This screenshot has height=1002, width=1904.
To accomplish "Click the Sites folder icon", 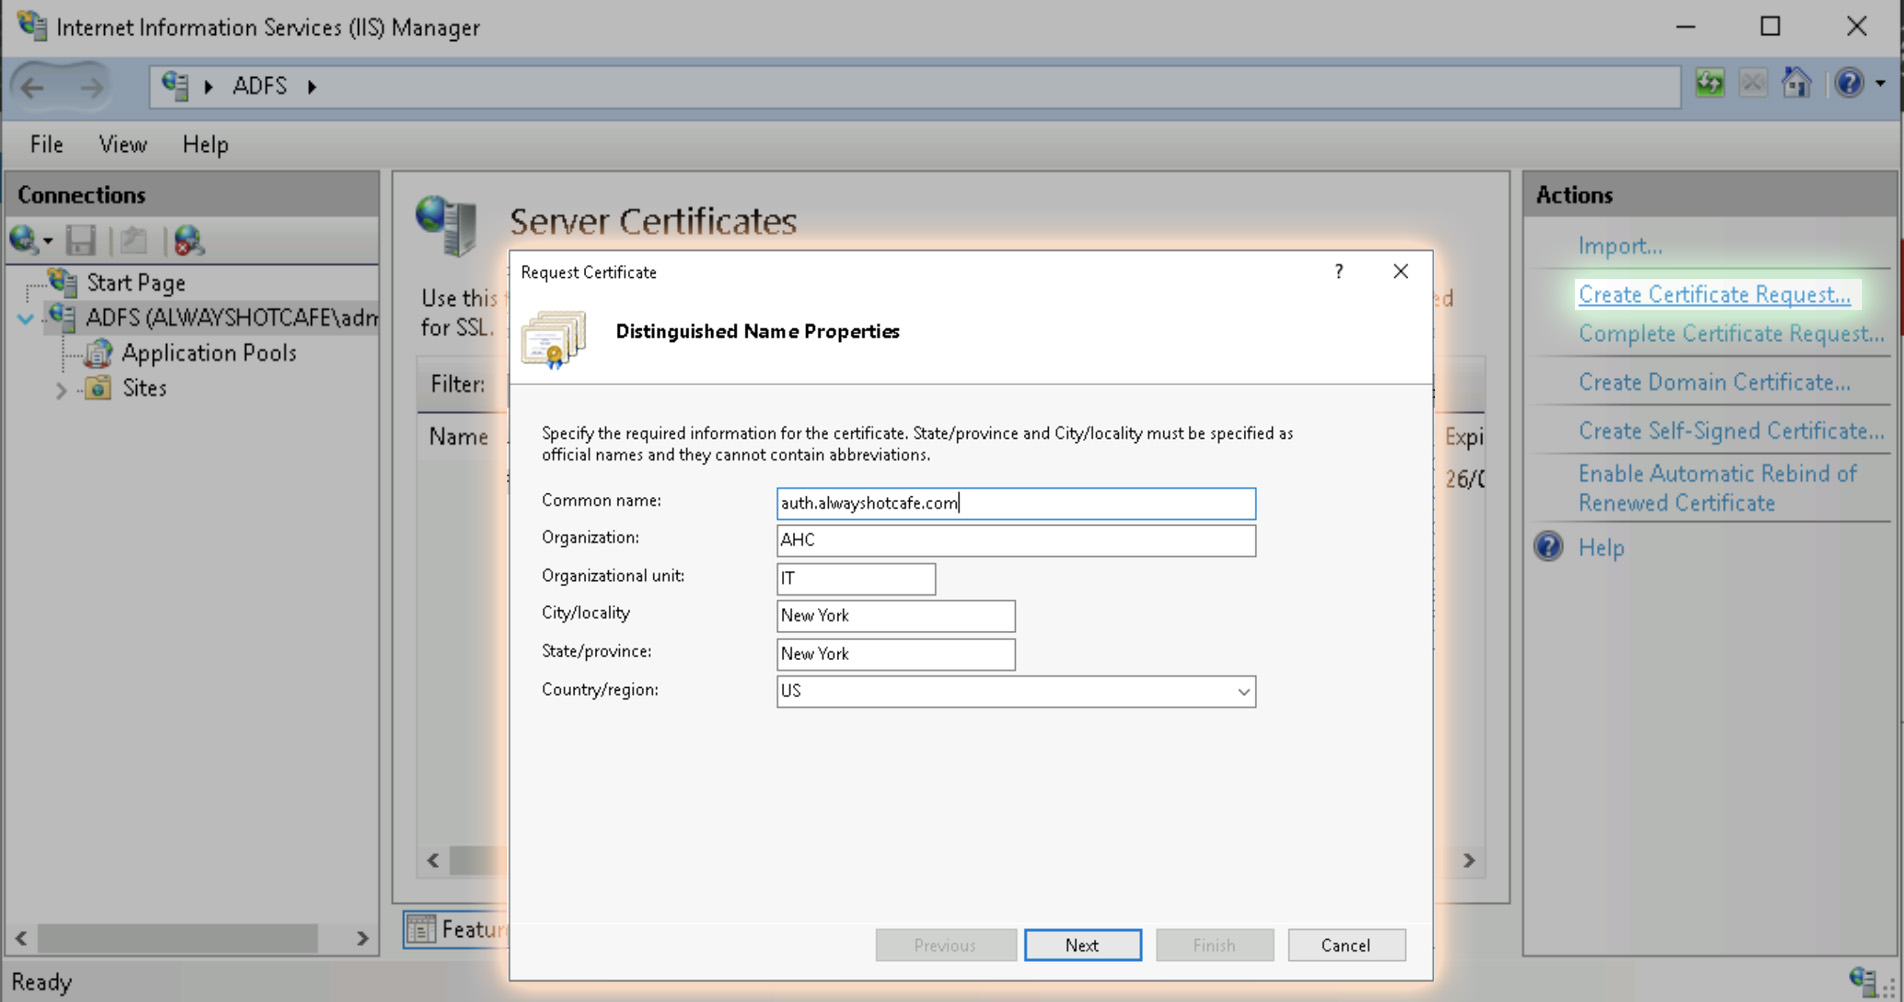I will click(97, 389).
